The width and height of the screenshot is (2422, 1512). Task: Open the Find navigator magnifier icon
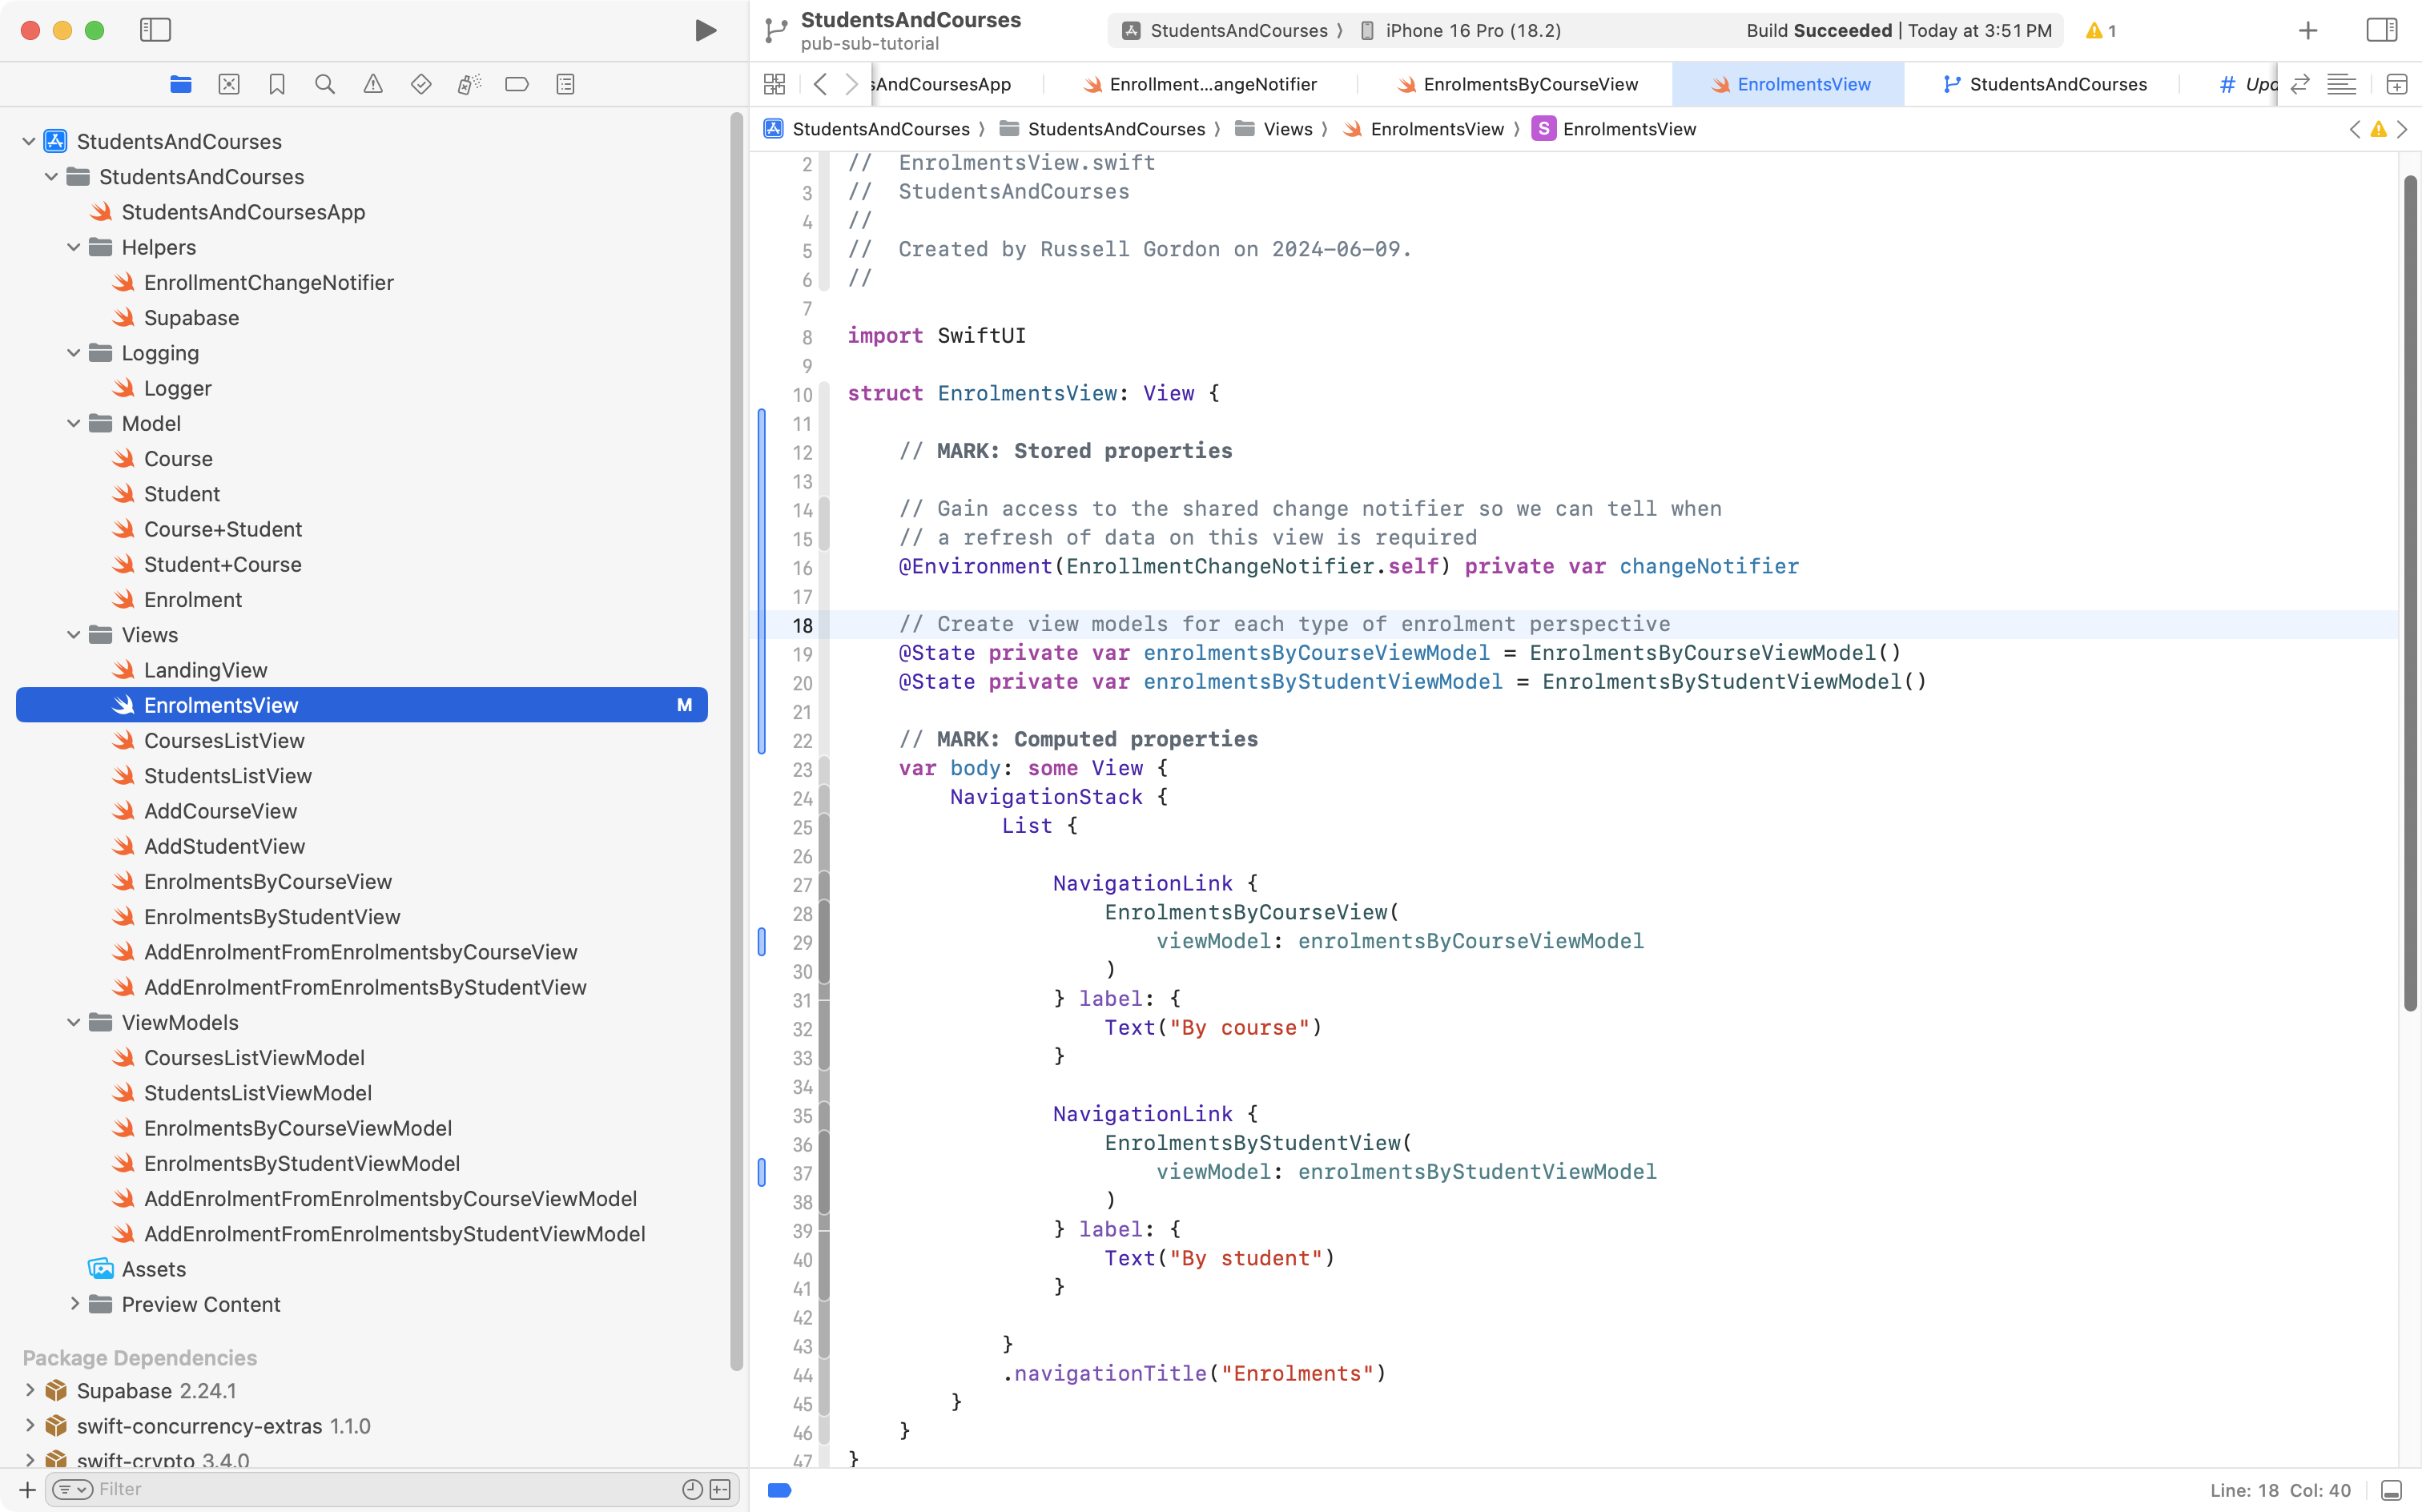pyautogui.click(x=325, y=84)
